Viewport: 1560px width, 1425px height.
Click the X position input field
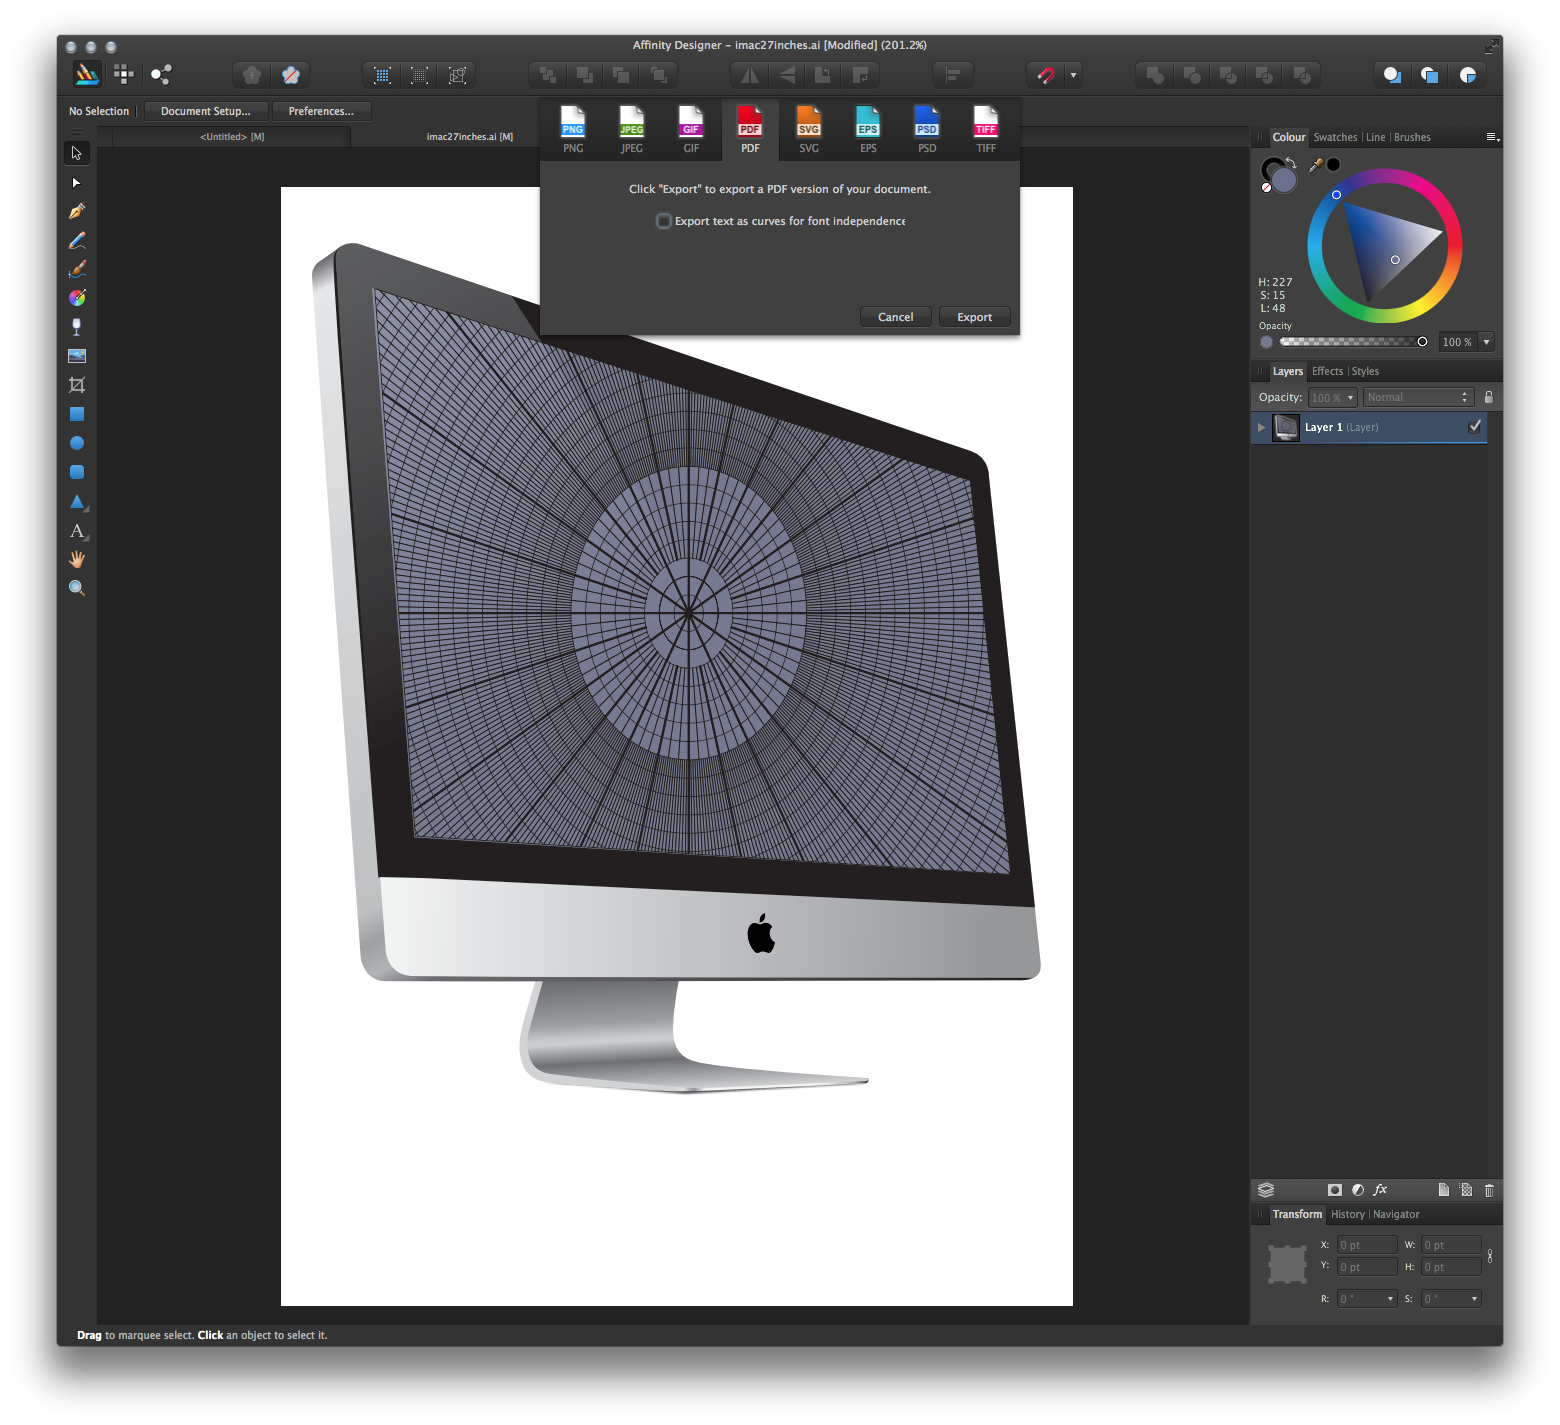pyautogui.click(x=1367, y=1245)
